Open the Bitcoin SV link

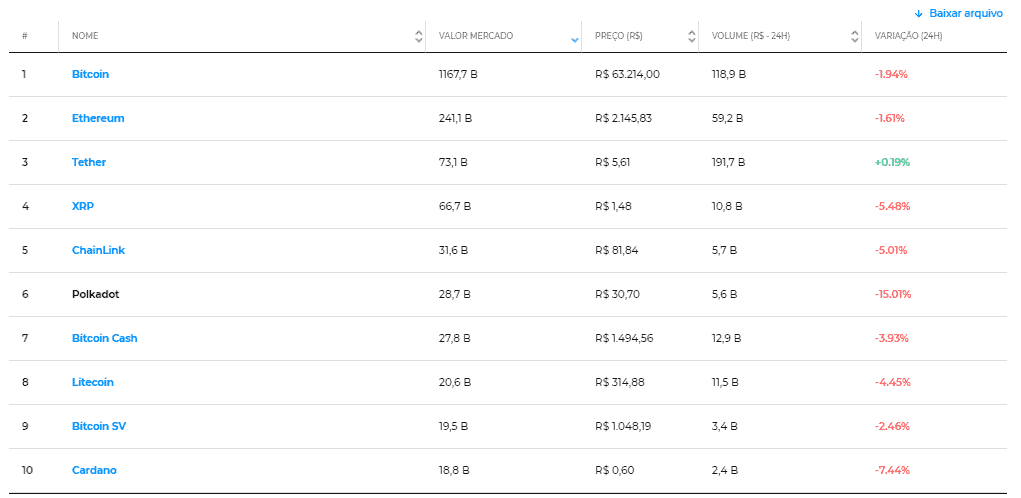[x=99, y=426]
